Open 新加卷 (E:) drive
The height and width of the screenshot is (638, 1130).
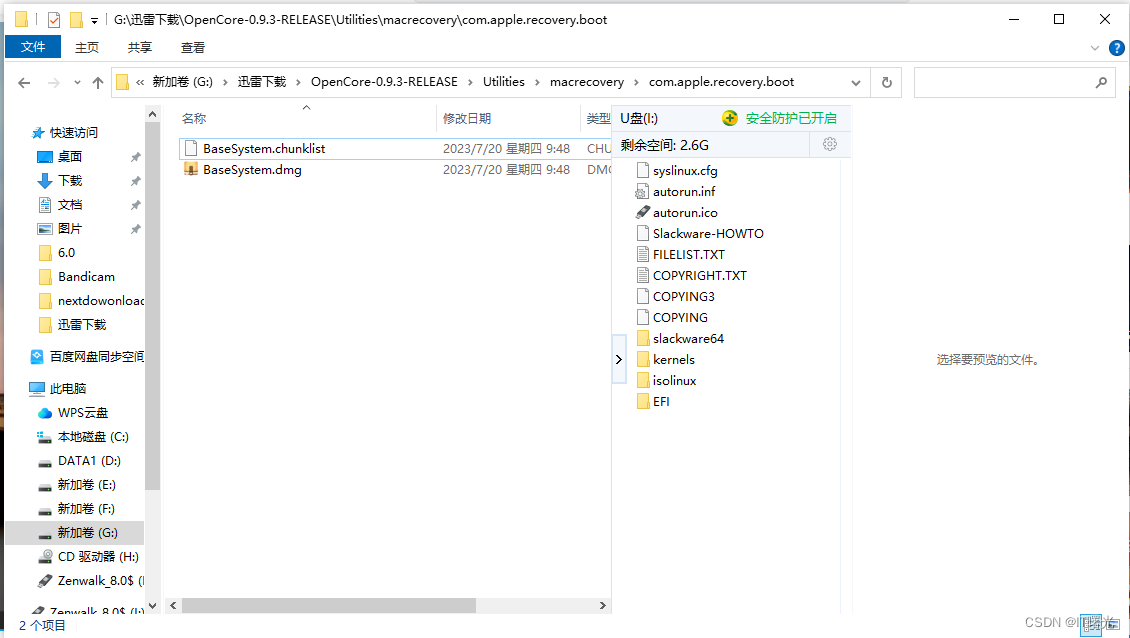tap(86, 484)
